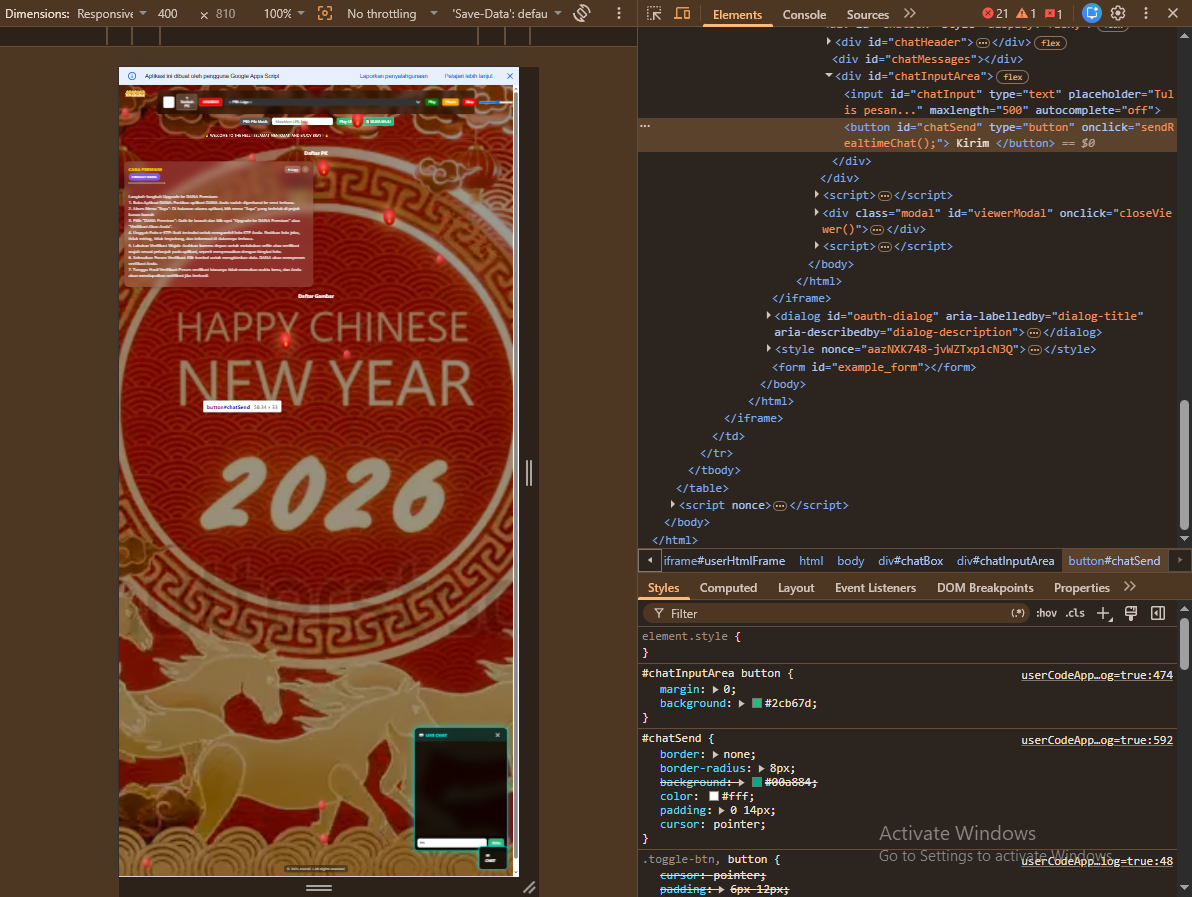Select the Elements tab
This screenshot has height=897, width=1192.
click(737, 14)
